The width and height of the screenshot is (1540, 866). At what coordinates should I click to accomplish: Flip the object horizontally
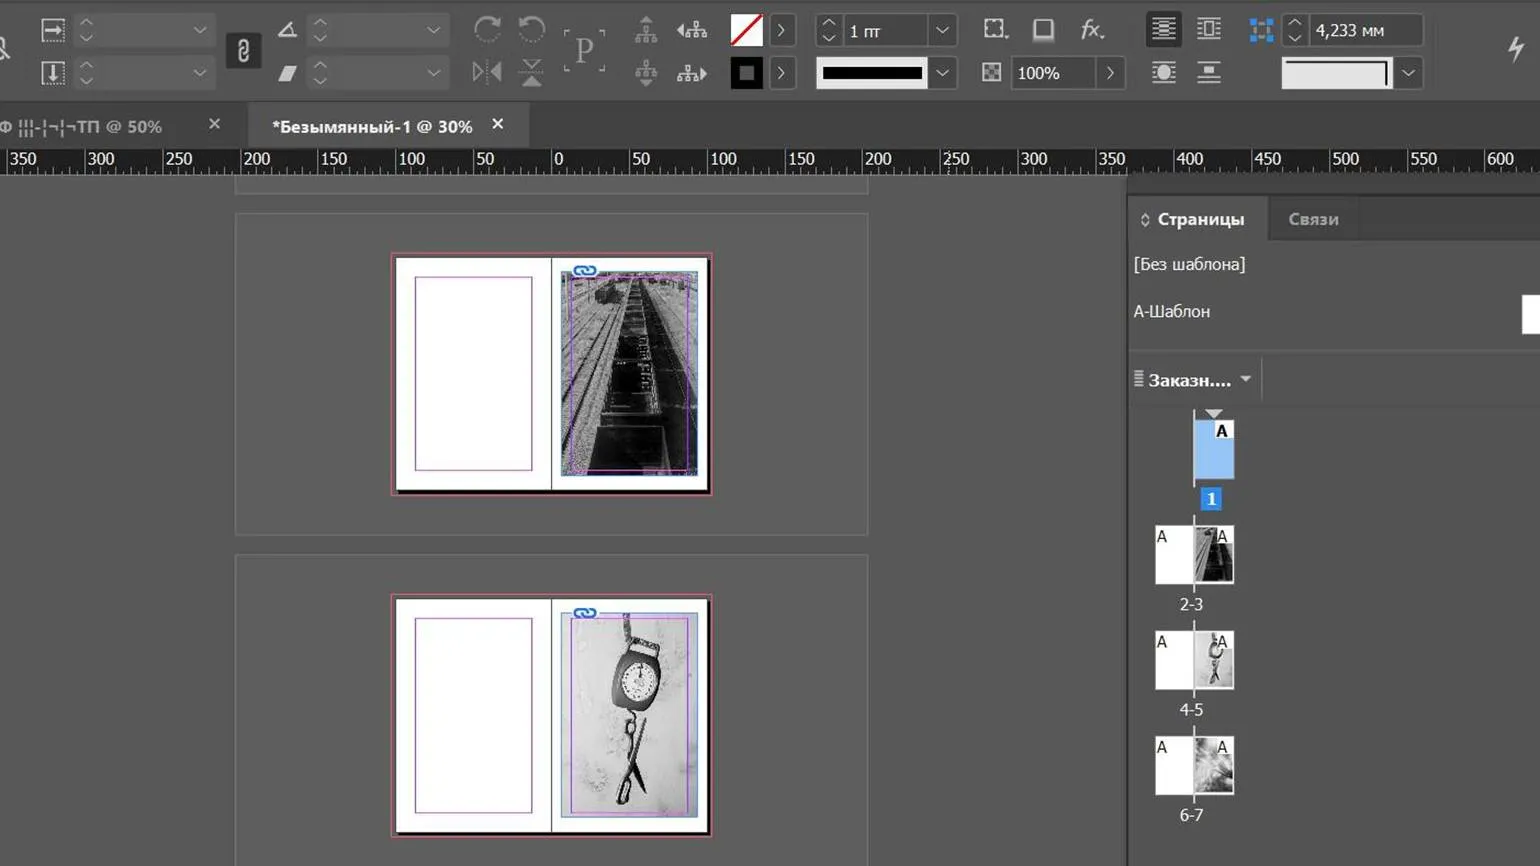tap(487, 73)
